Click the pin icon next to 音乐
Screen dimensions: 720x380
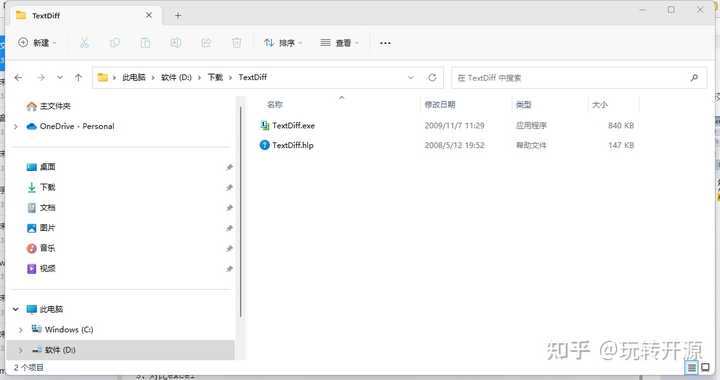(229, 248)
